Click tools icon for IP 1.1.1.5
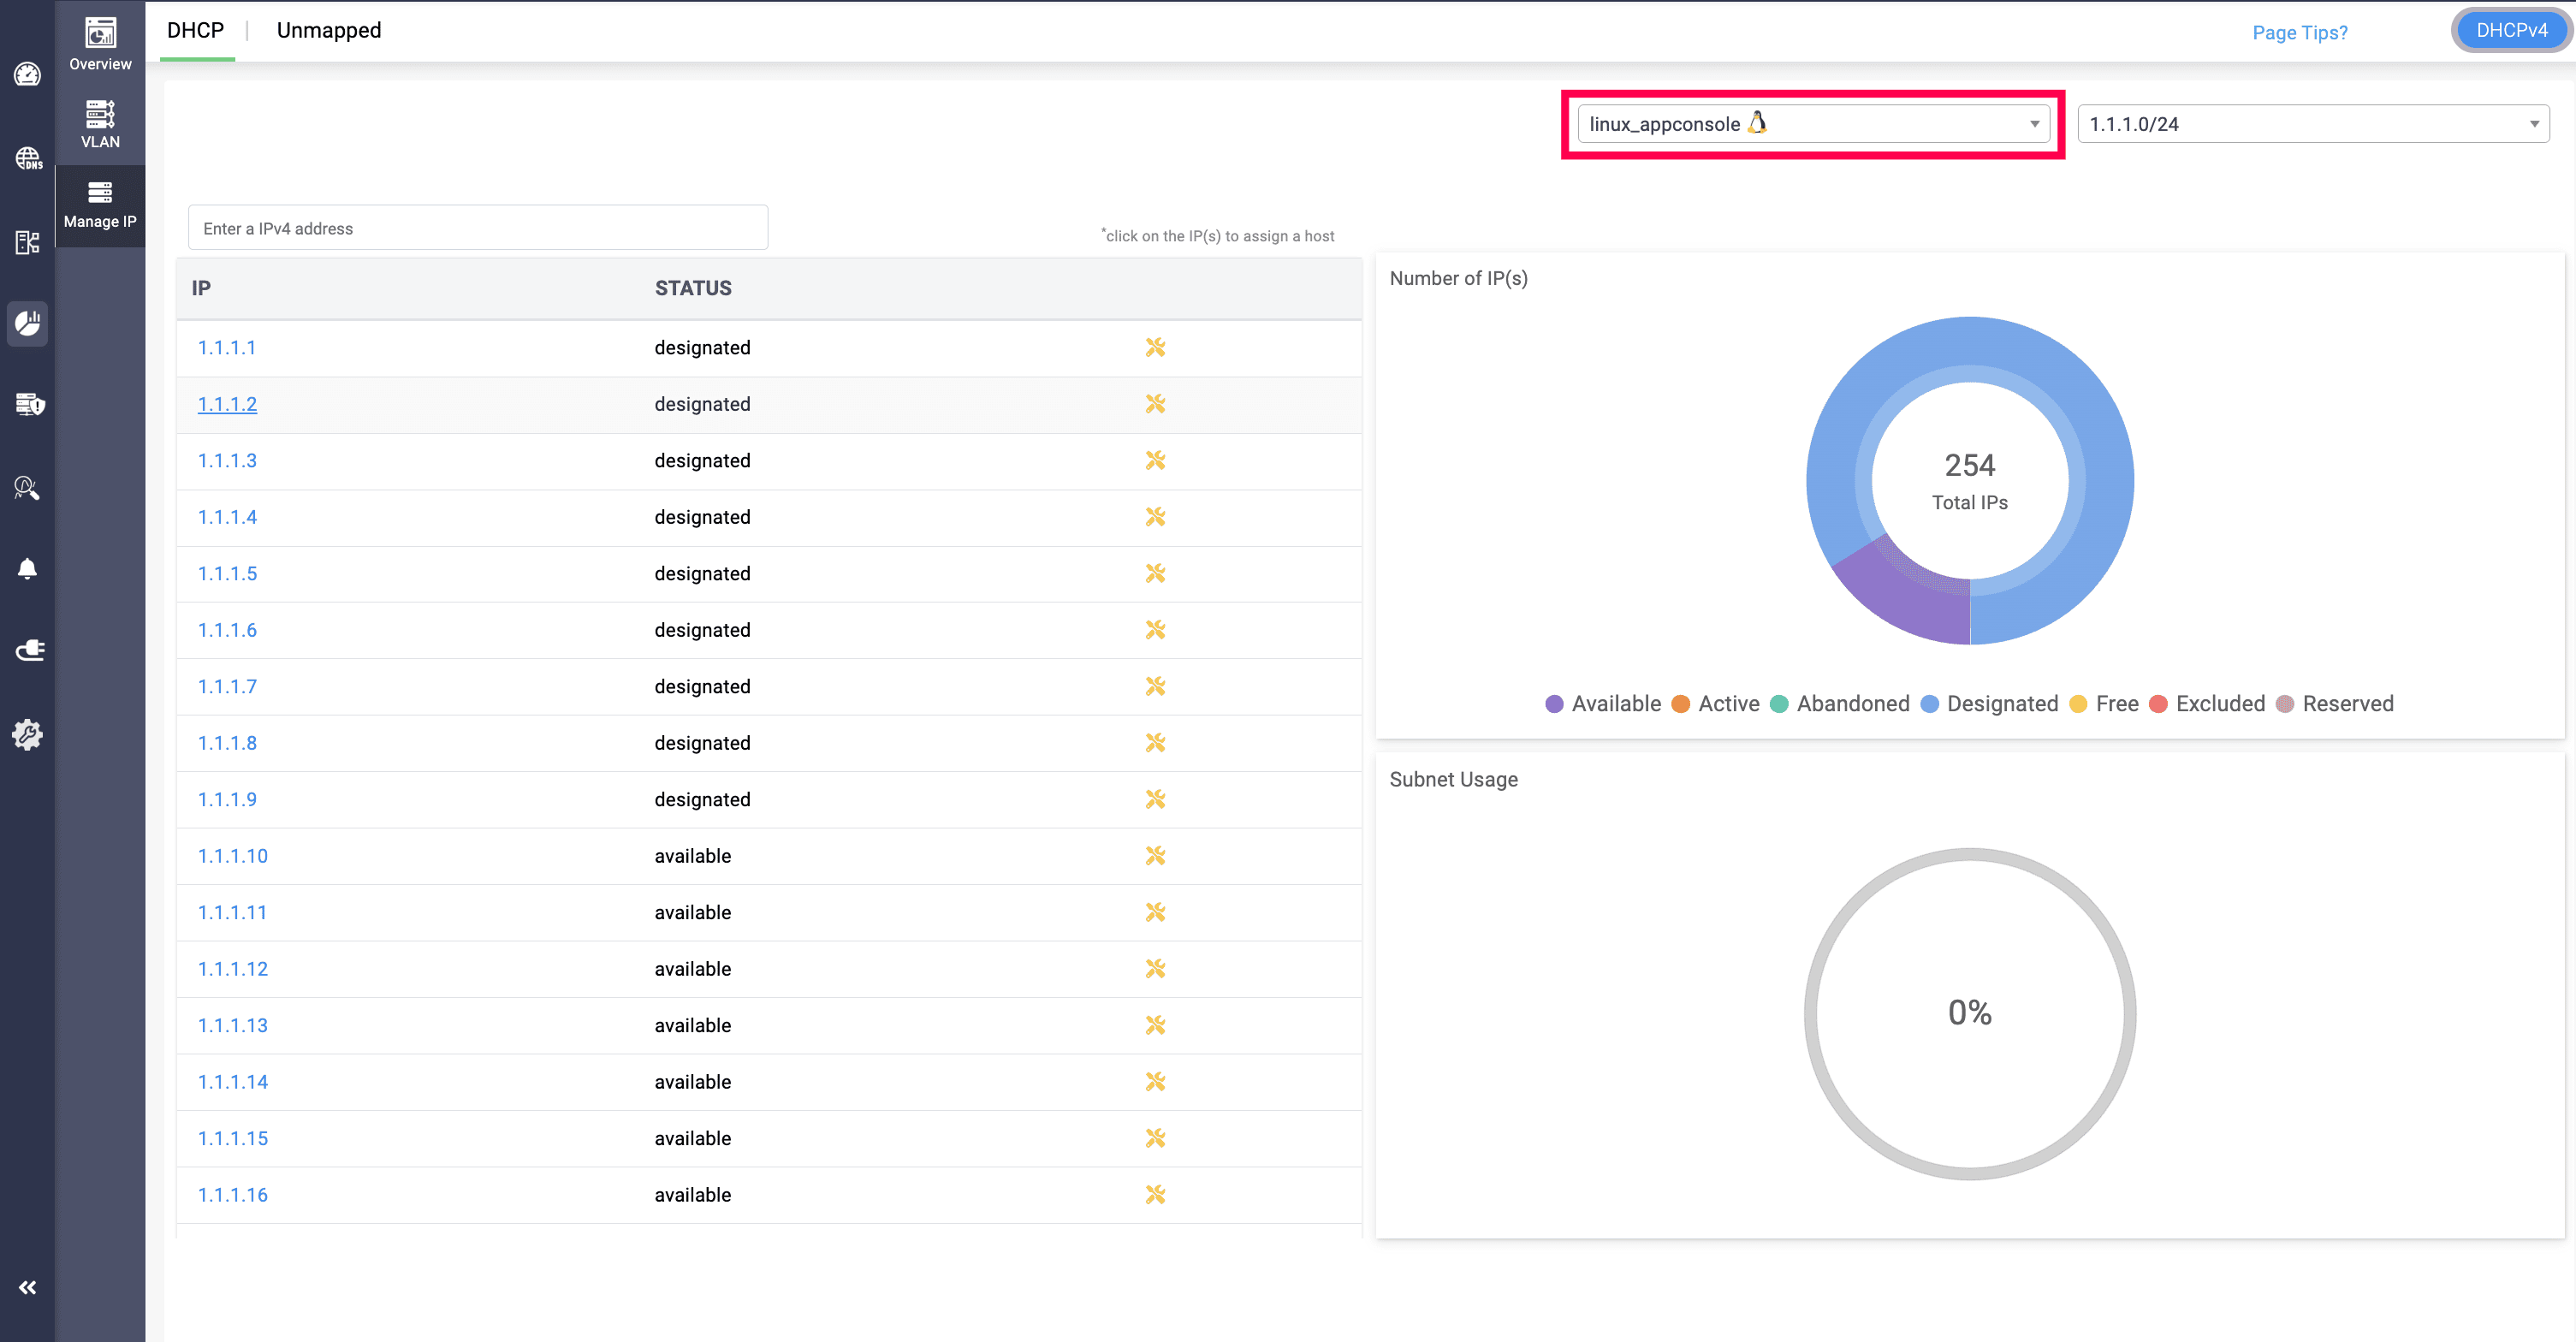Viewport: 2576px width, 1342px height. coord(1155,573)
